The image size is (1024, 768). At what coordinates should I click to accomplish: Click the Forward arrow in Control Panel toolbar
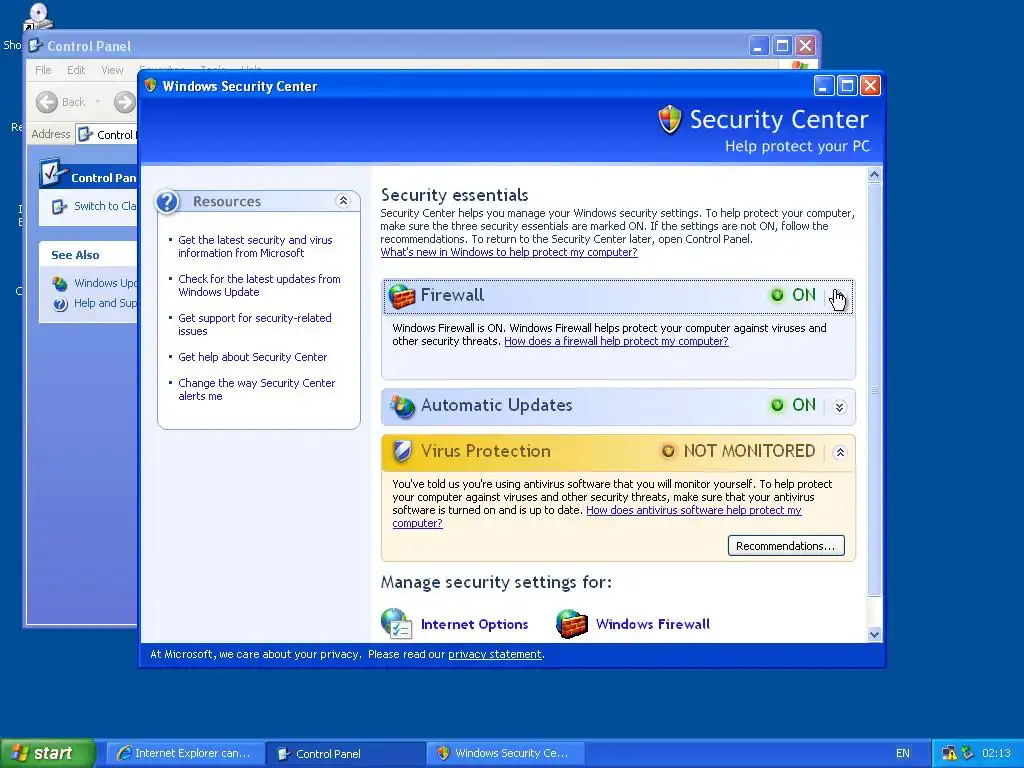click(x=124, y=102)
